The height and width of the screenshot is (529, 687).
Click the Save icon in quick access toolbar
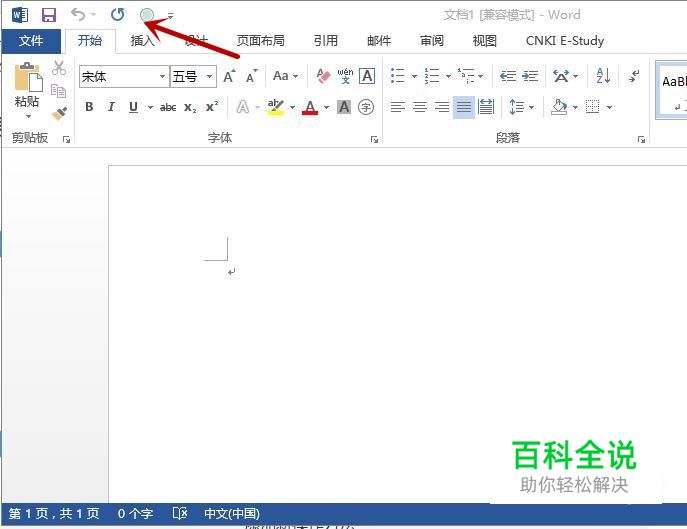click(x=49, y=15)
